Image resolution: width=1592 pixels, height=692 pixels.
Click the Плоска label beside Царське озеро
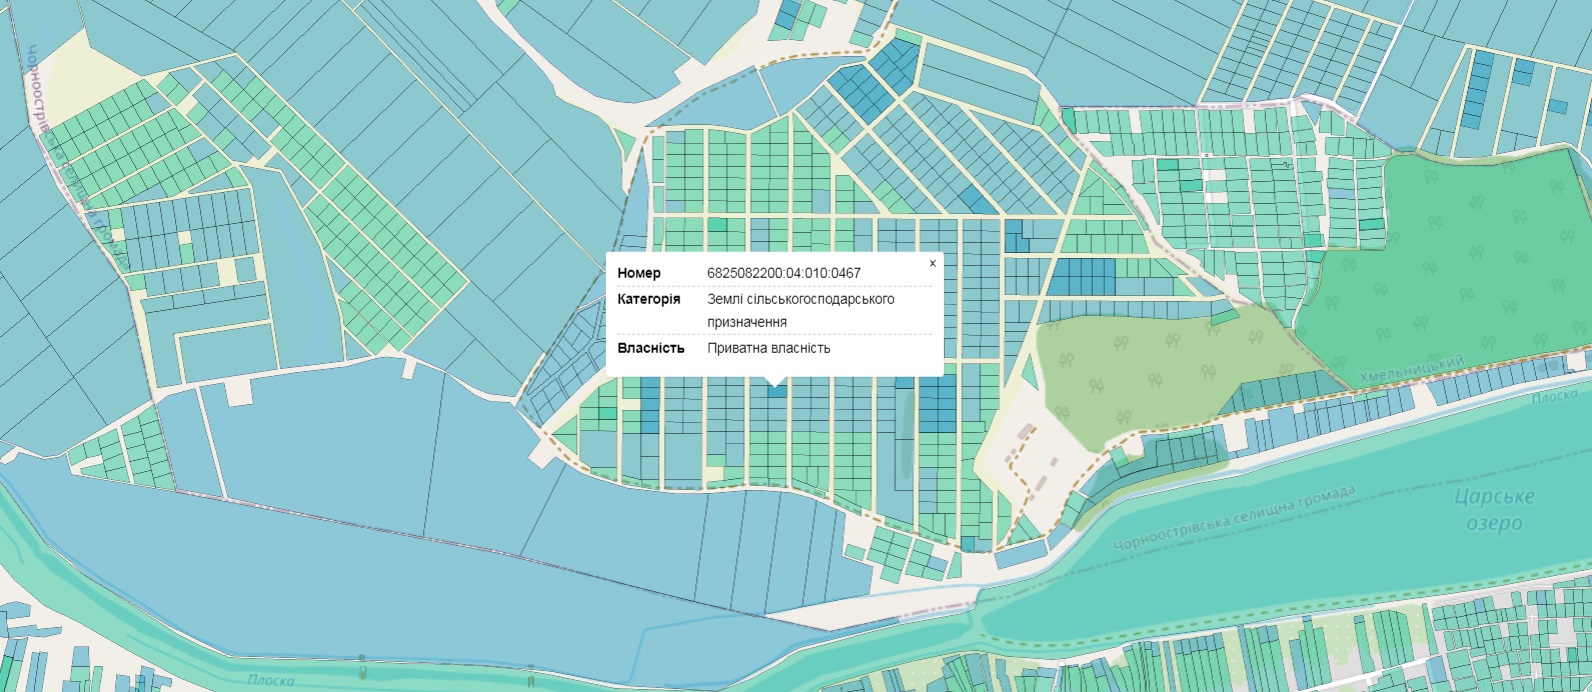coord(1553,398)
